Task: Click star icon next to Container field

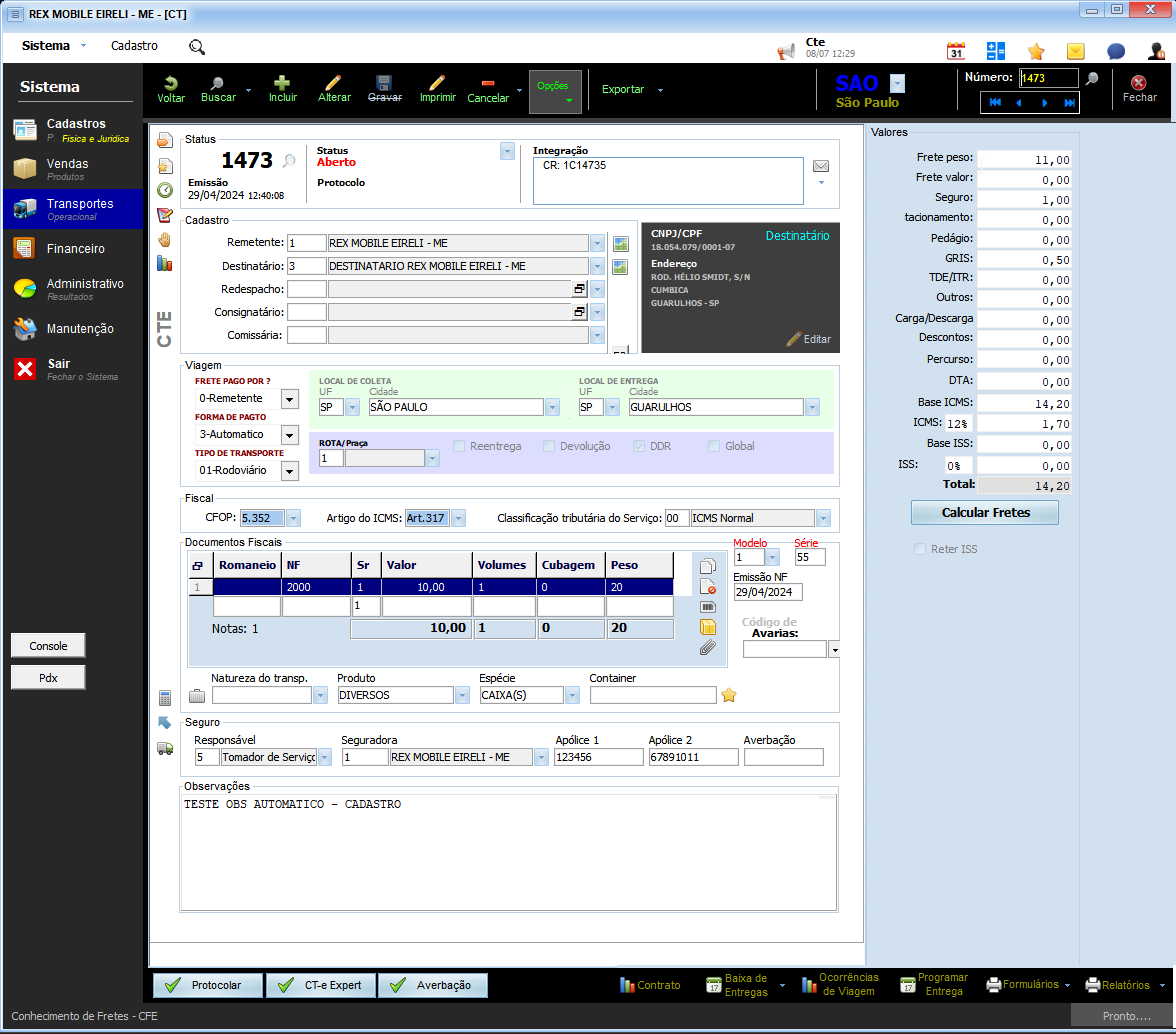Action: point(728,695)
